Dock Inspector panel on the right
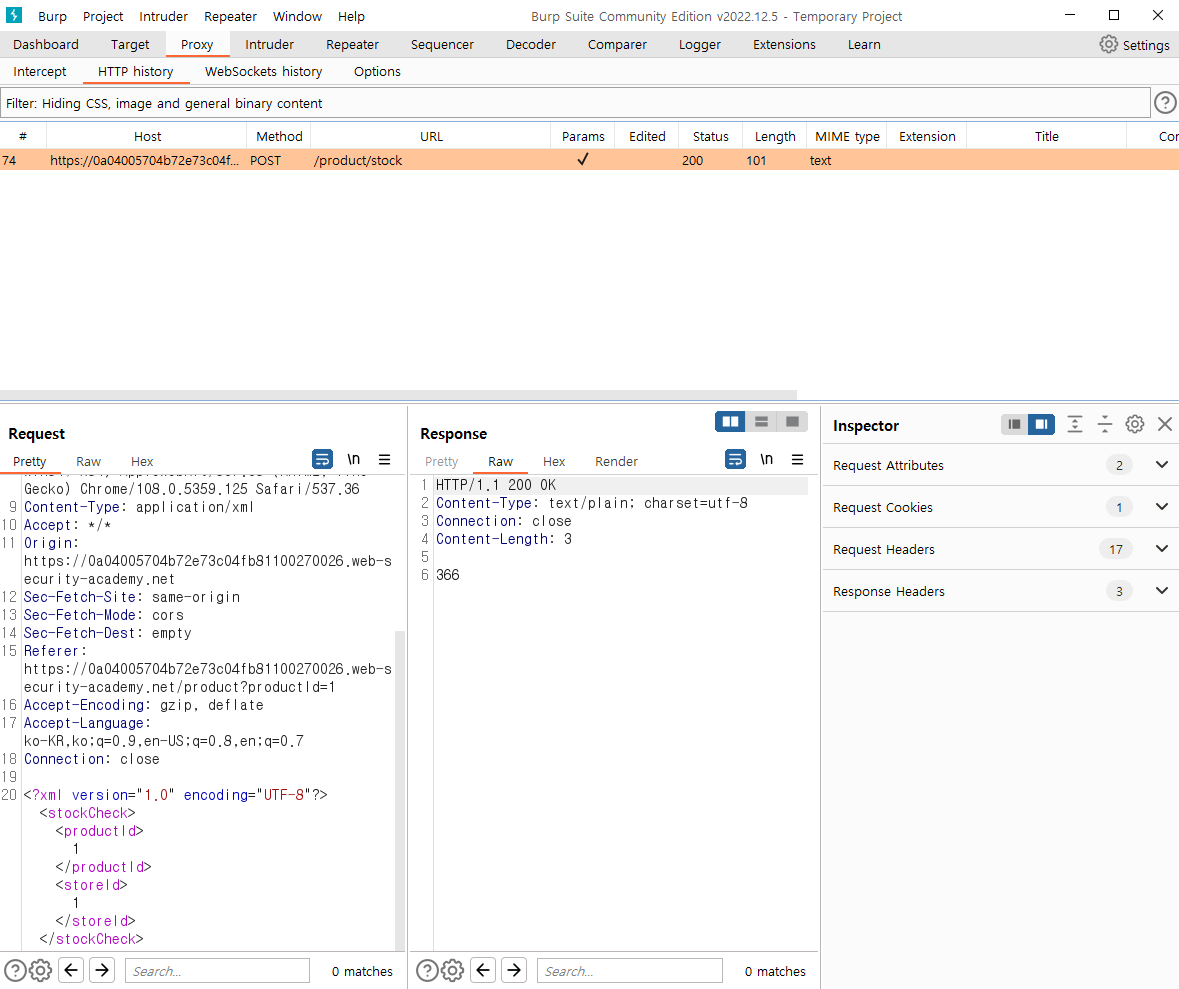The height and width of the screenshot is (989, 1179). [x=1041, y=424]
